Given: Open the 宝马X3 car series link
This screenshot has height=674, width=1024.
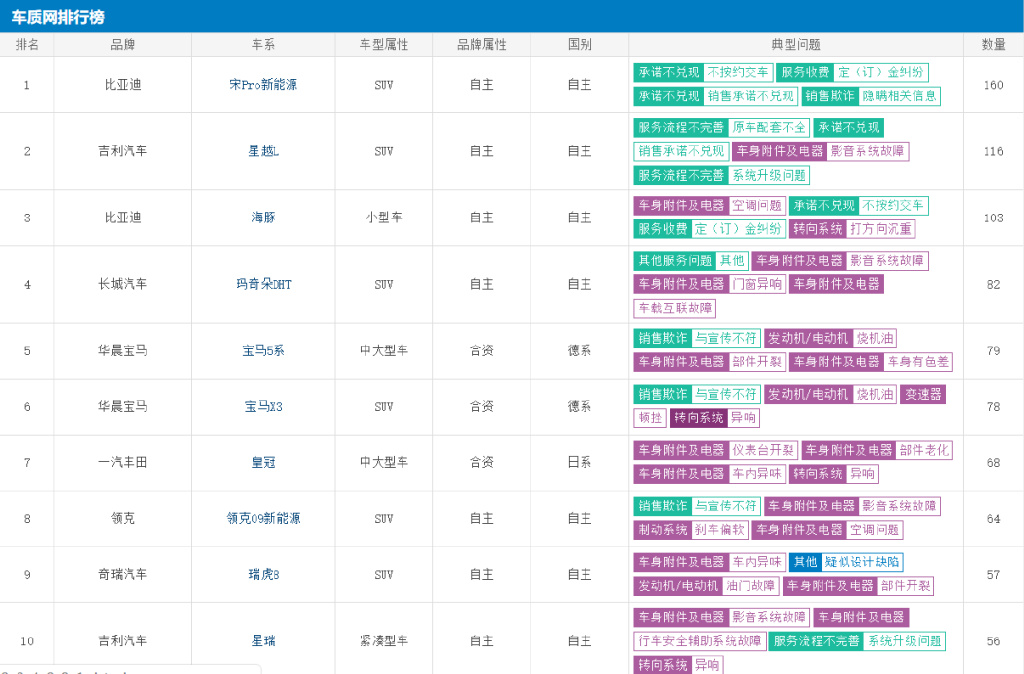Looking at the screenshot, I should point(263,406).
